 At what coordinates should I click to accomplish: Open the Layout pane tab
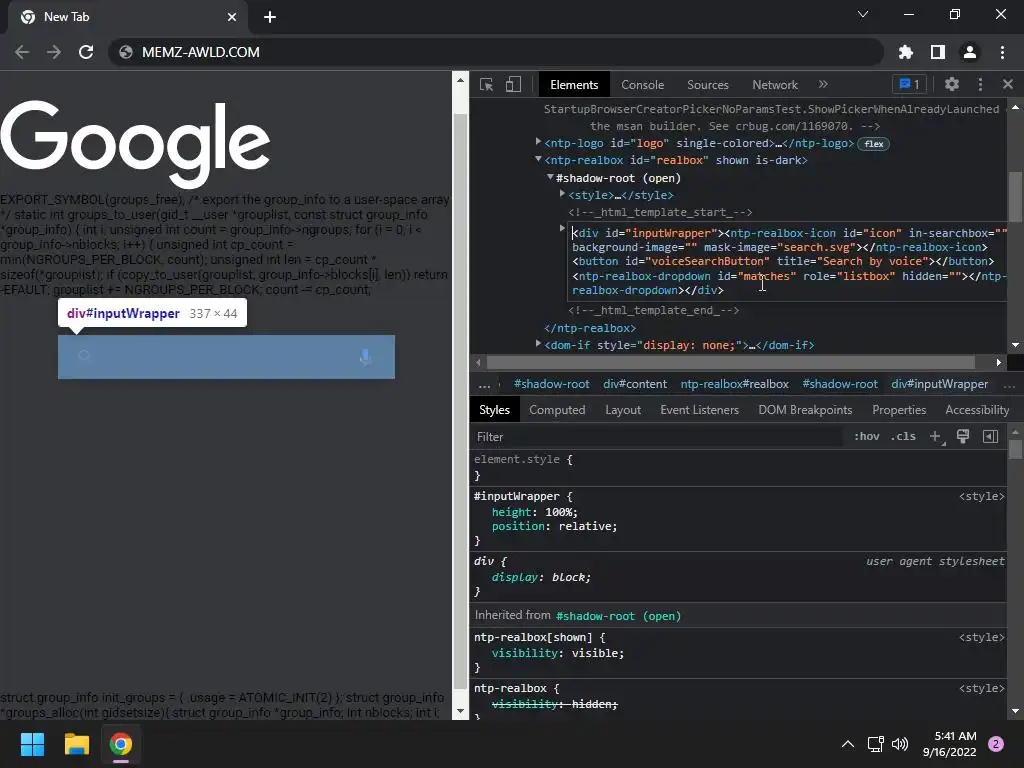[622, 409]
